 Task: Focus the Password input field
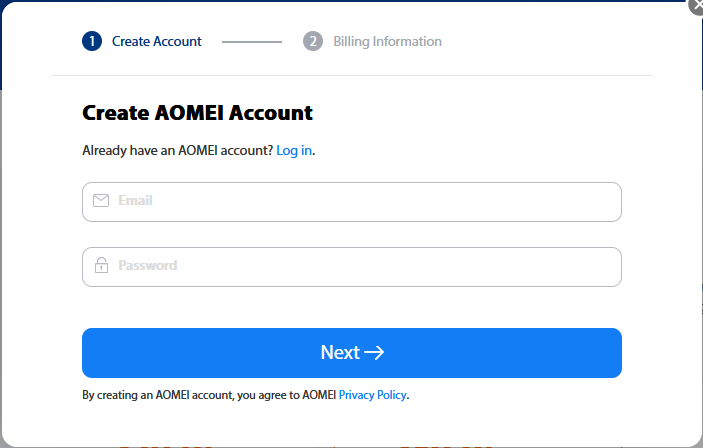click(x=360, y=266)
